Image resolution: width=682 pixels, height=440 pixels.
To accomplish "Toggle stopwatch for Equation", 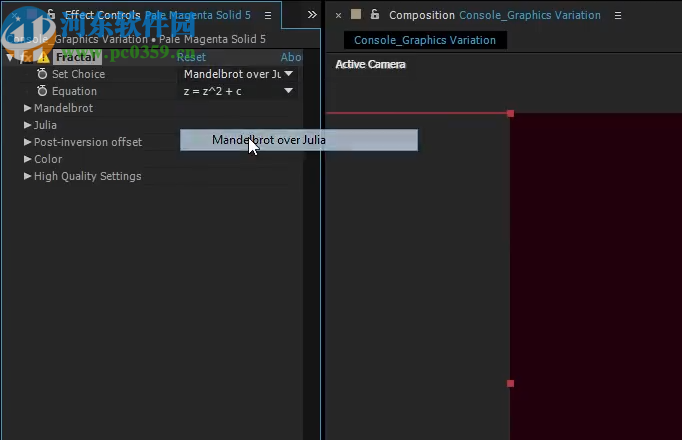I will 42,91.
